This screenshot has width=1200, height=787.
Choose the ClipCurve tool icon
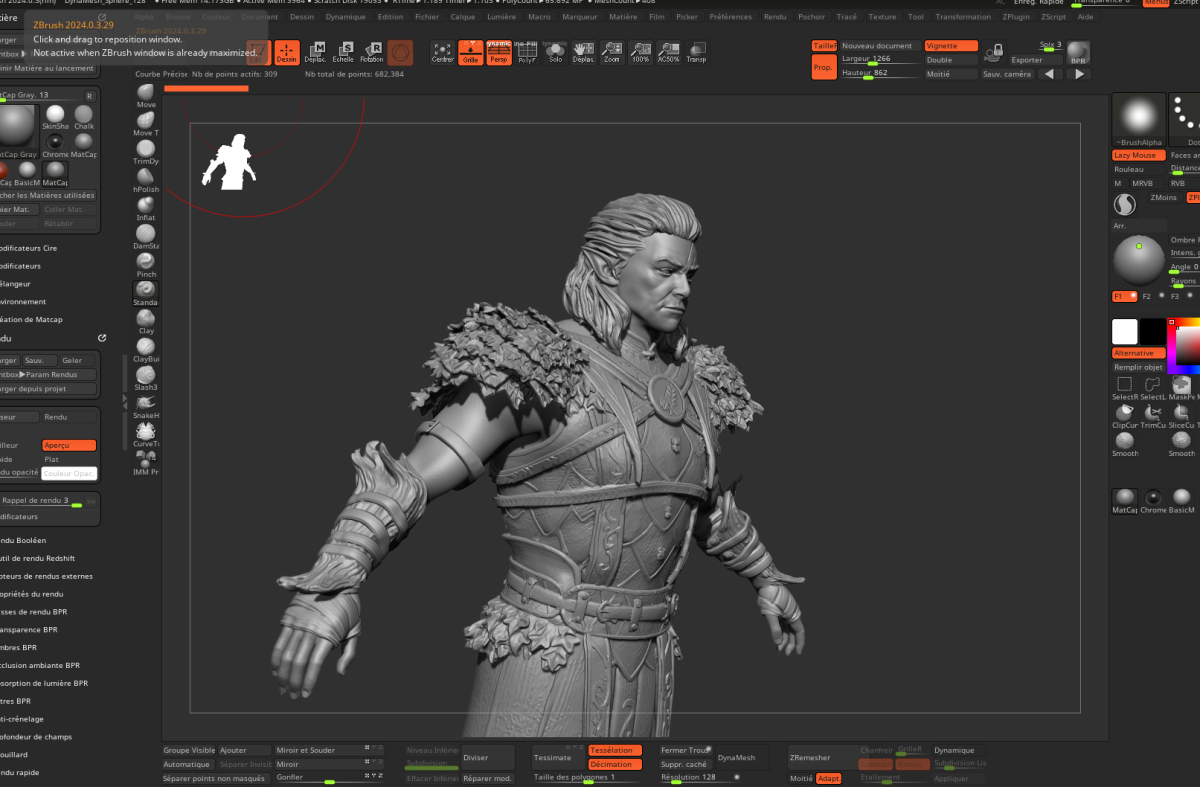pyautogui.click(x=1125, y=416)
